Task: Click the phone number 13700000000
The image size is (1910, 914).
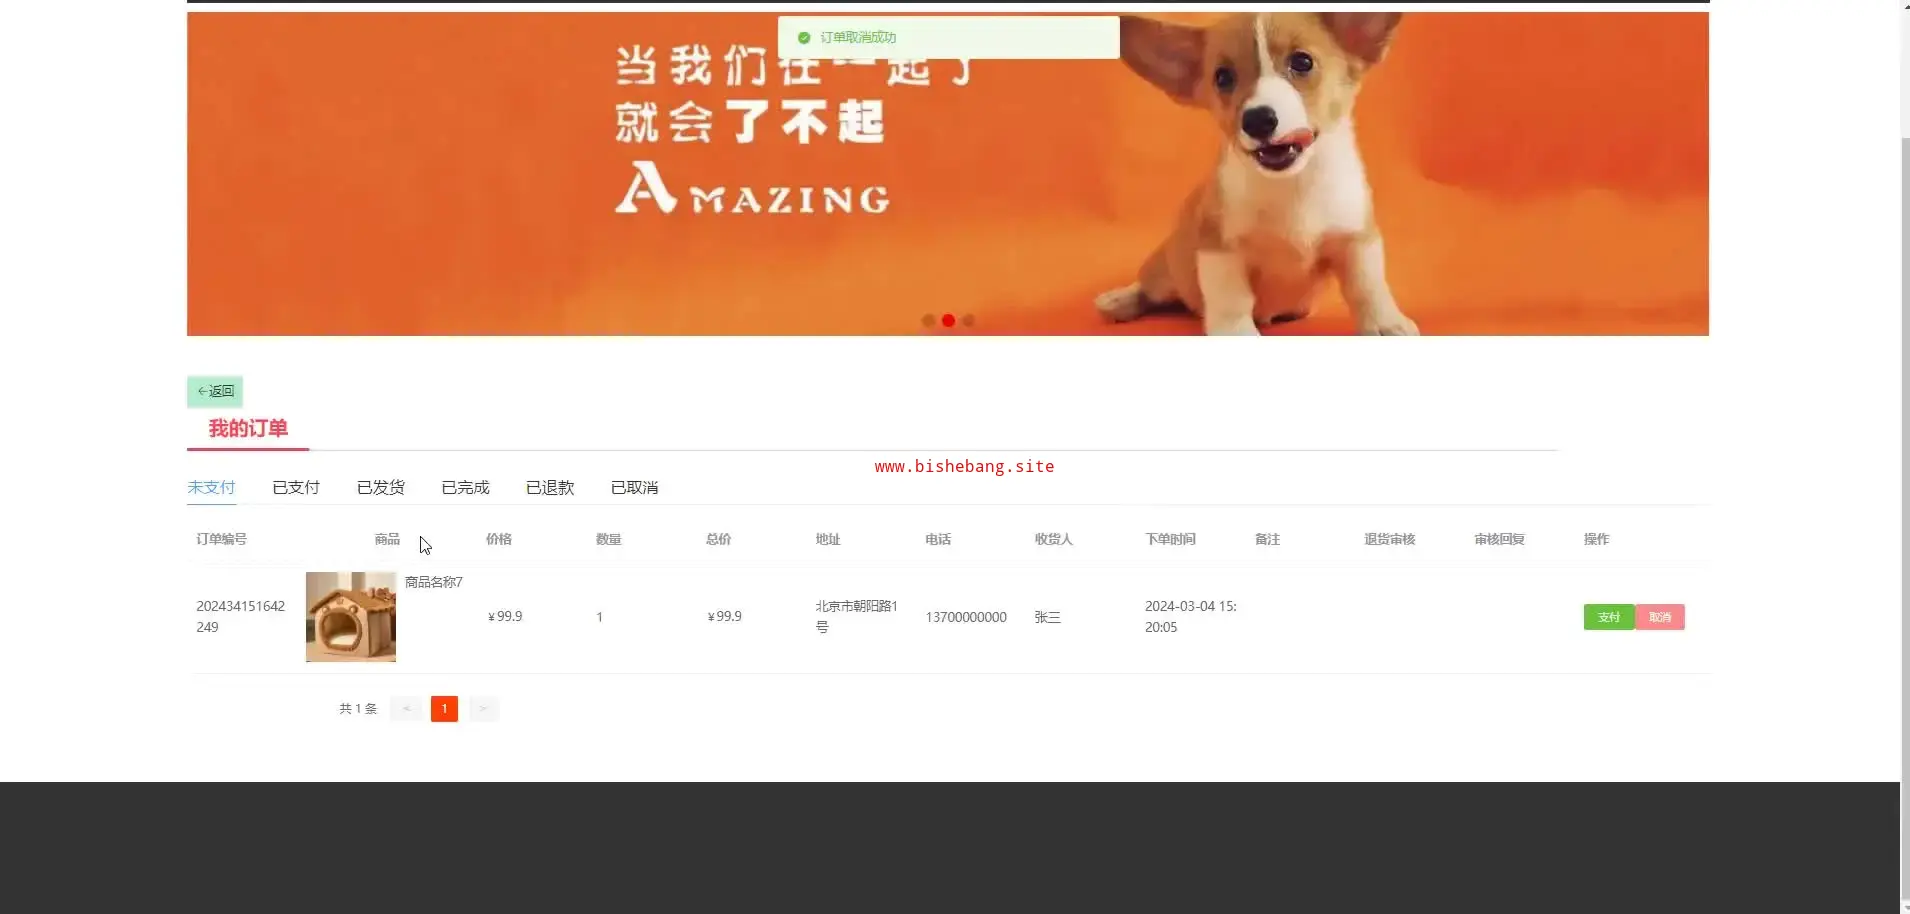Action: pyautogui.click(x=966, y=617)
